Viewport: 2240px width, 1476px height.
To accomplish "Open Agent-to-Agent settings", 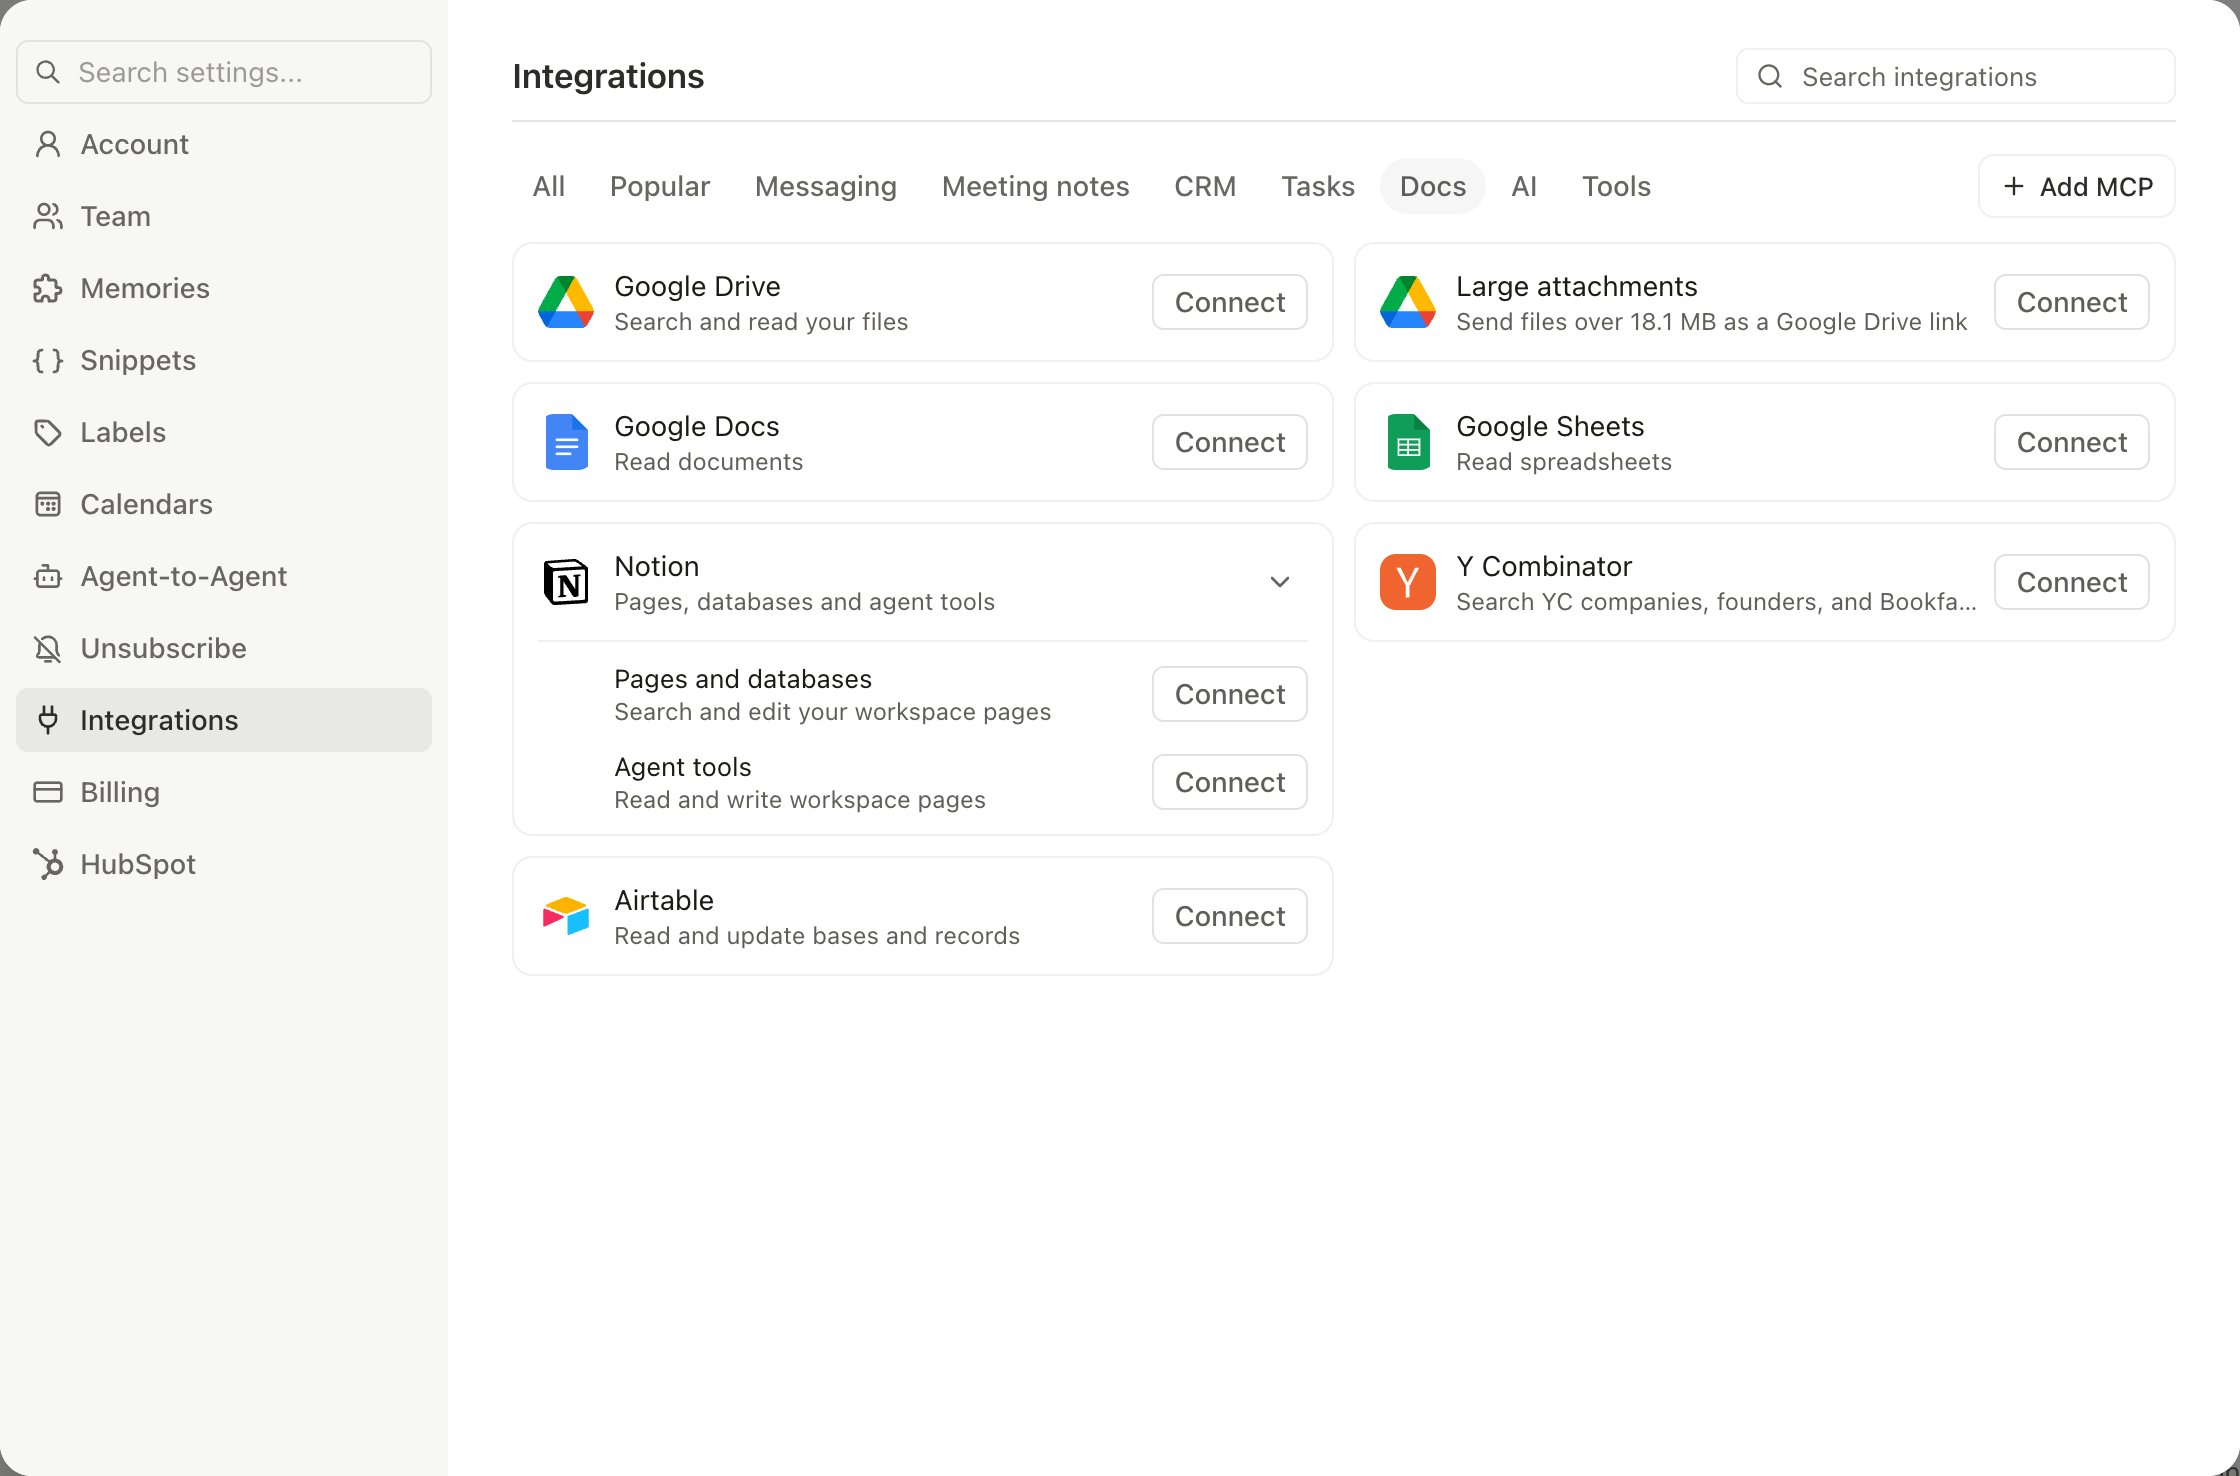I will pos(224,576).
